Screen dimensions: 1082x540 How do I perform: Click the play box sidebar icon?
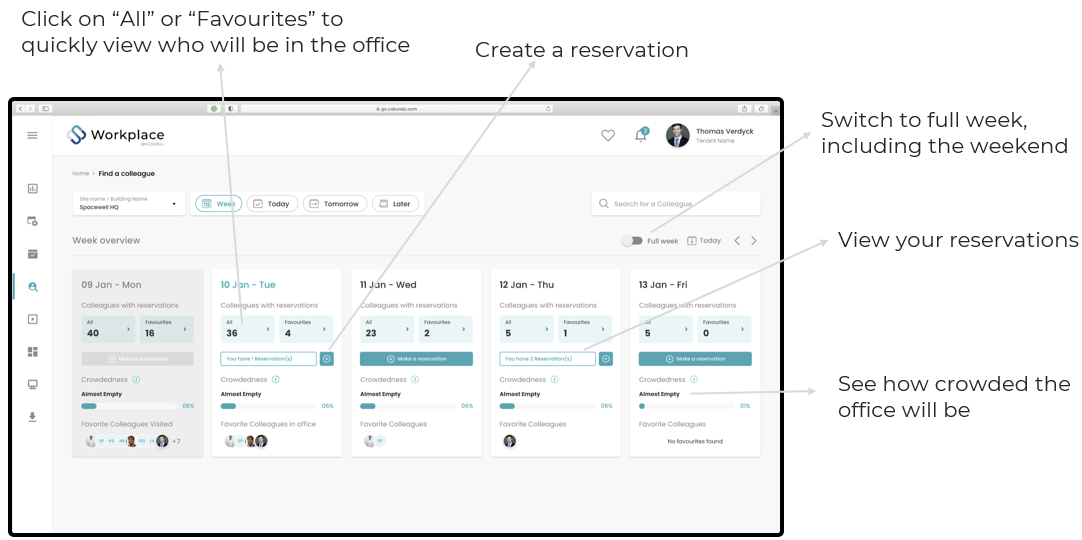(32, 319)
